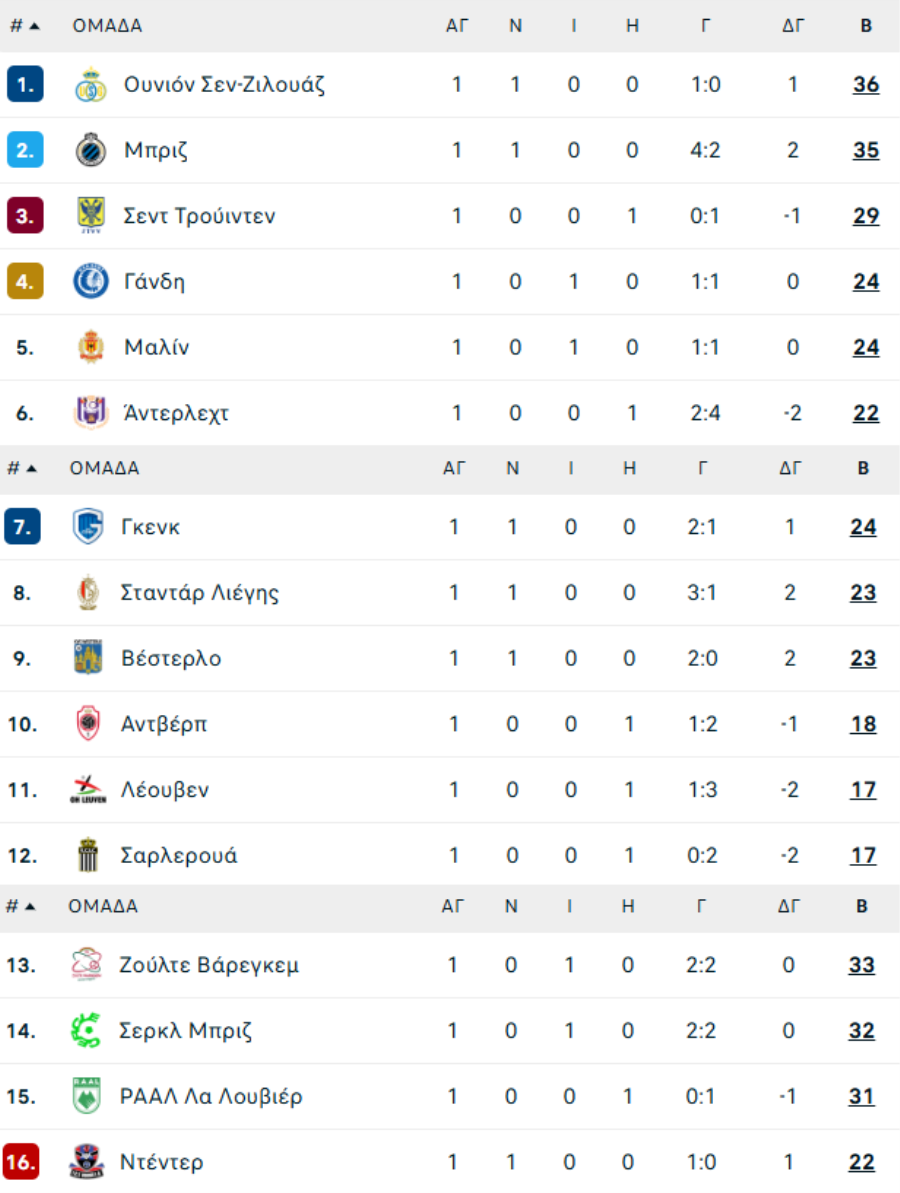Click the Γκενκ team badge
The image size is (900, 1193).
88,527
